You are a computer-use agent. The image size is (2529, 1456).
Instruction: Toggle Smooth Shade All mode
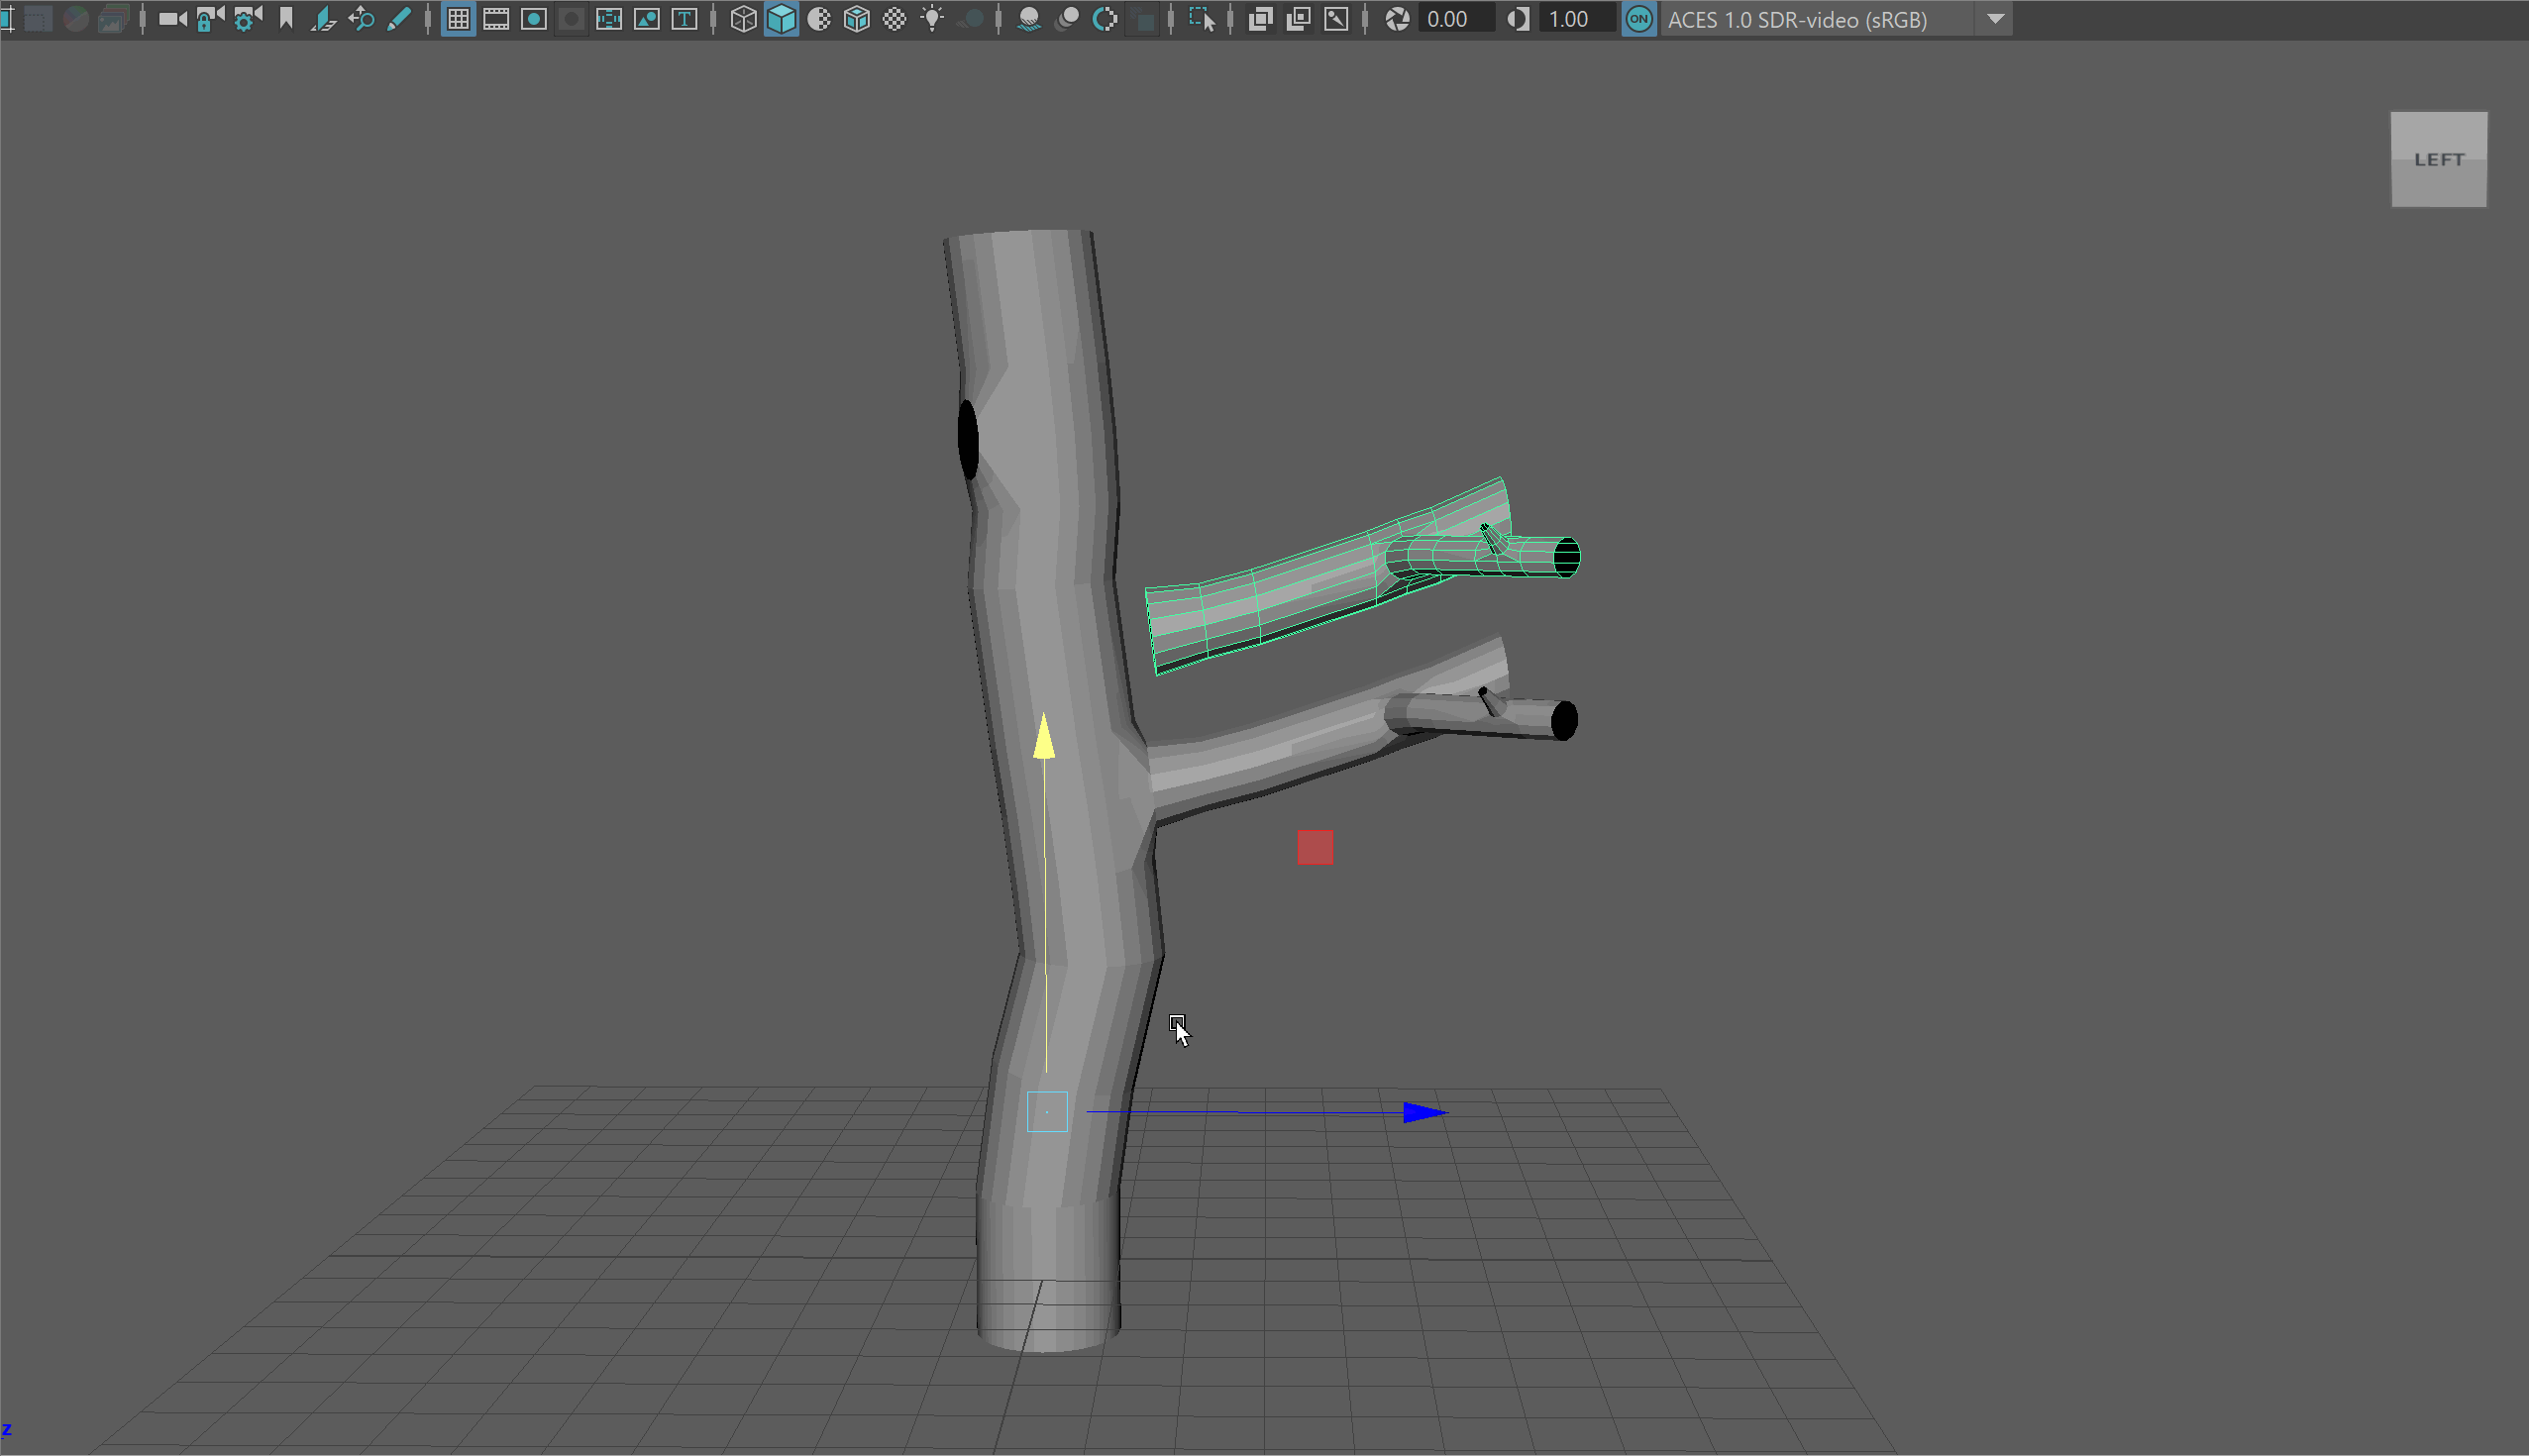coord(781,19)
